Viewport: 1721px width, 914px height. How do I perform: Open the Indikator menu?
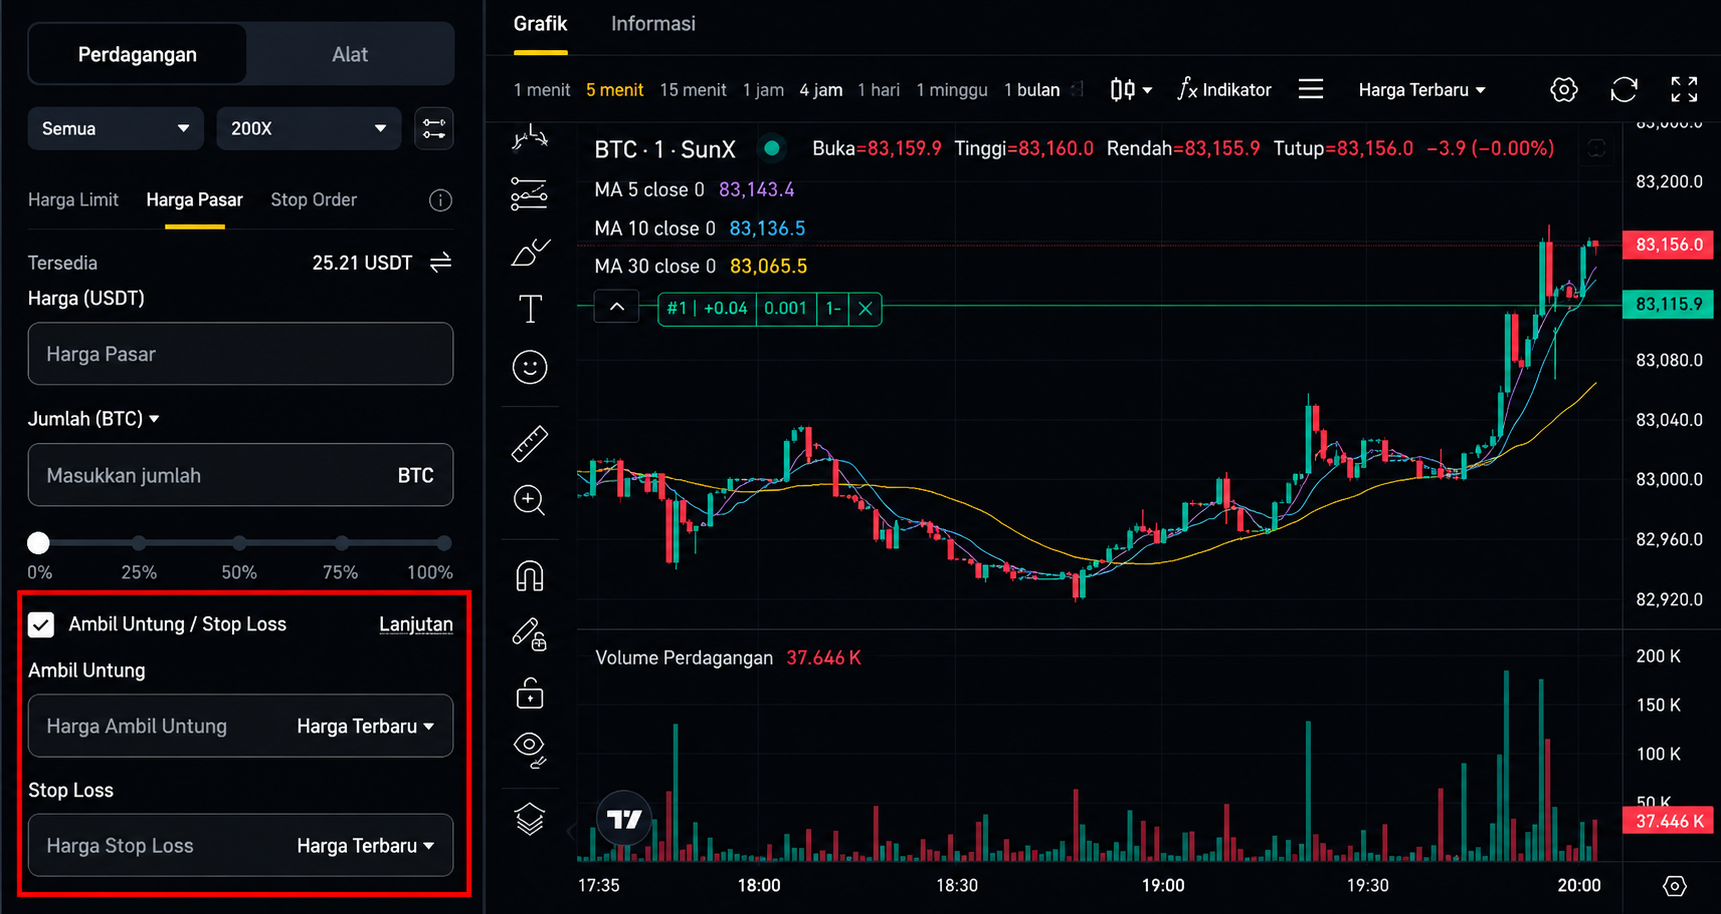click(1224, 90)
